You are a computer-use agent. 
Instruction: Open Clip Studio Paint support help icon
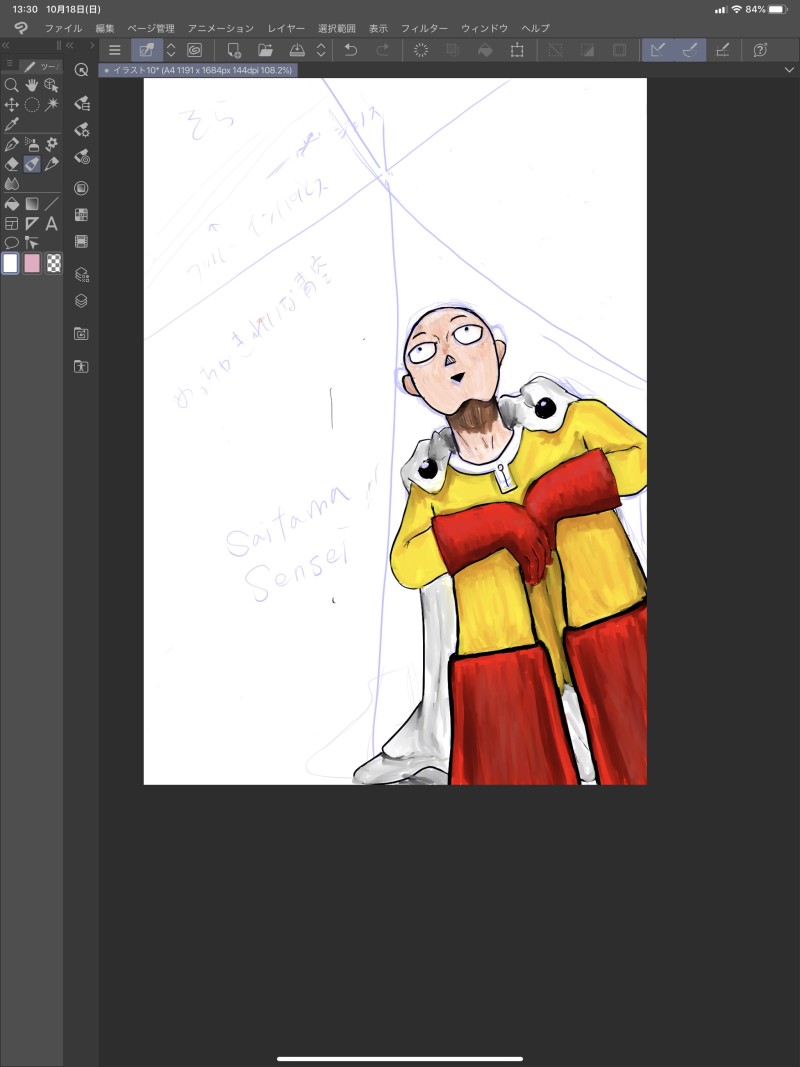761,50
